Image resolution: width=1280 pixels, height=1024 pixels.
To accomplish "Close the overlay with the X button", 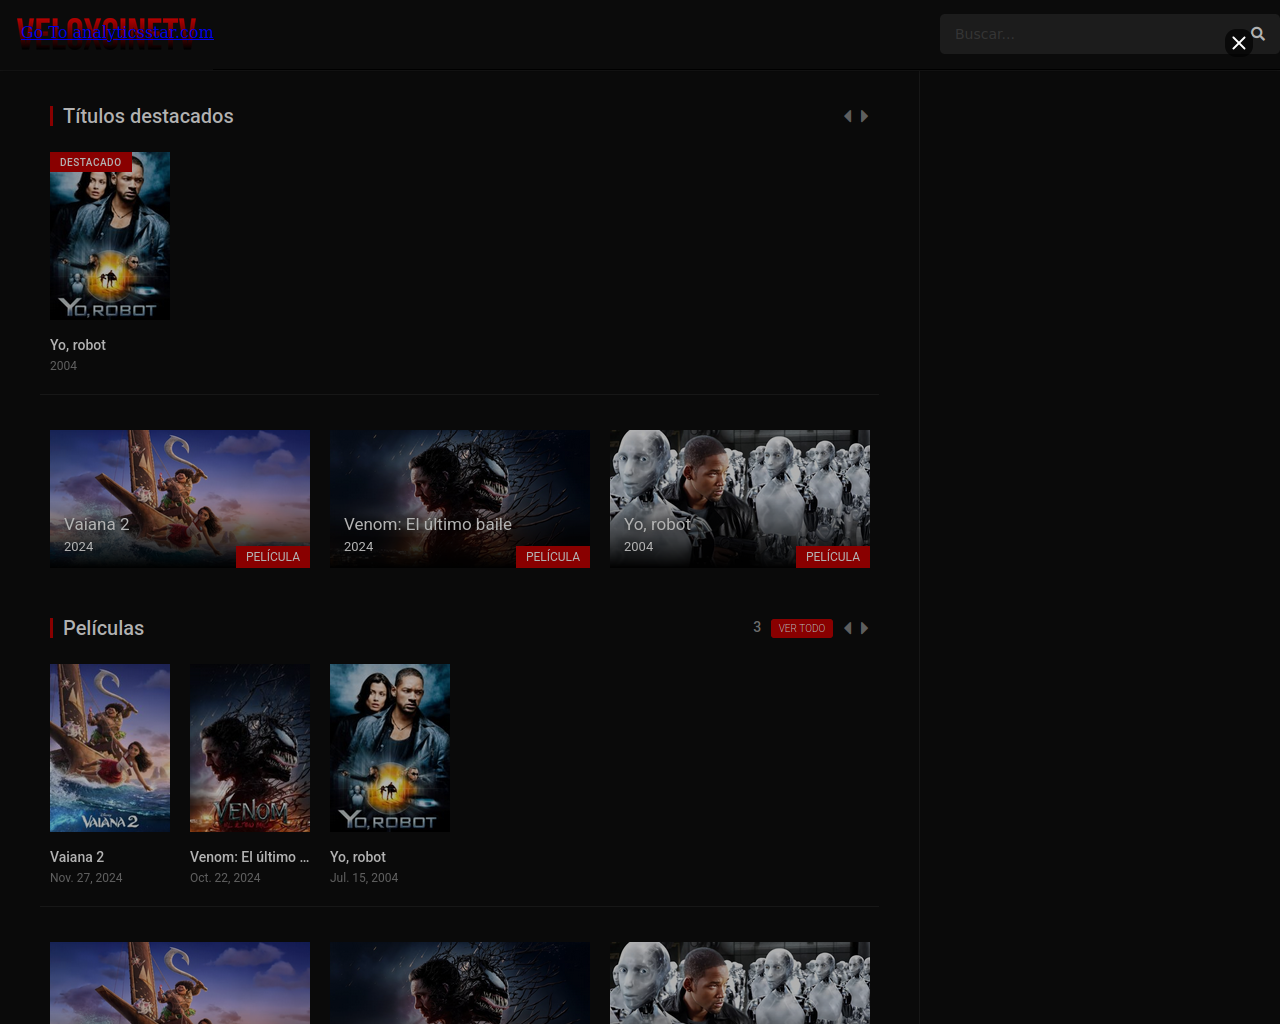I will pos(1239,43).
